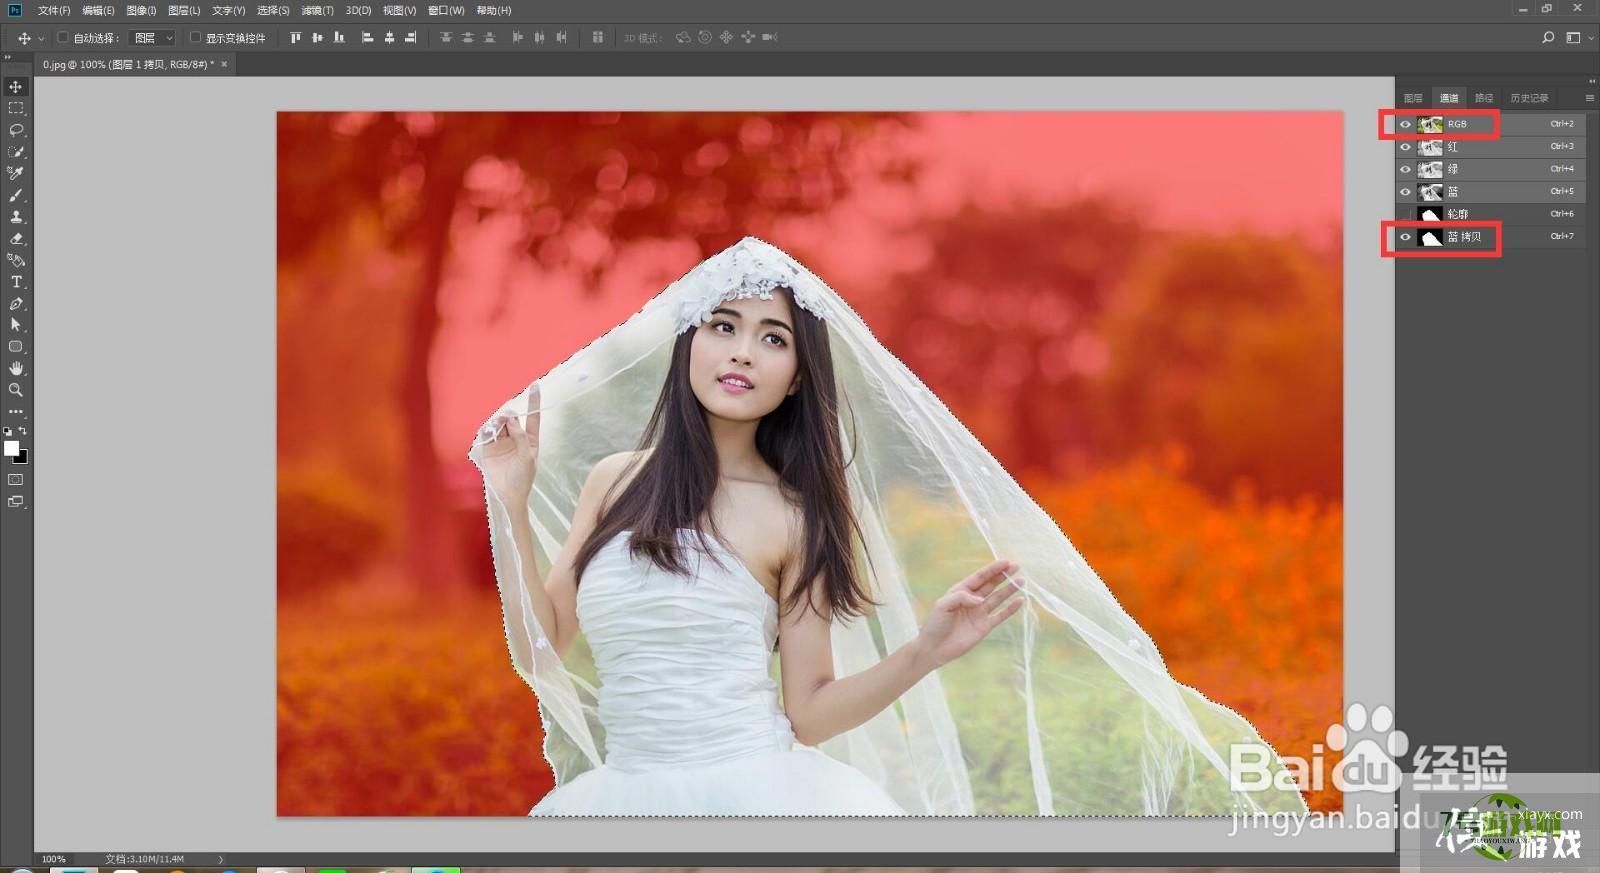Open the 文件(F) menu
This screenshot has width=1600, height=873.
(54, 10)
